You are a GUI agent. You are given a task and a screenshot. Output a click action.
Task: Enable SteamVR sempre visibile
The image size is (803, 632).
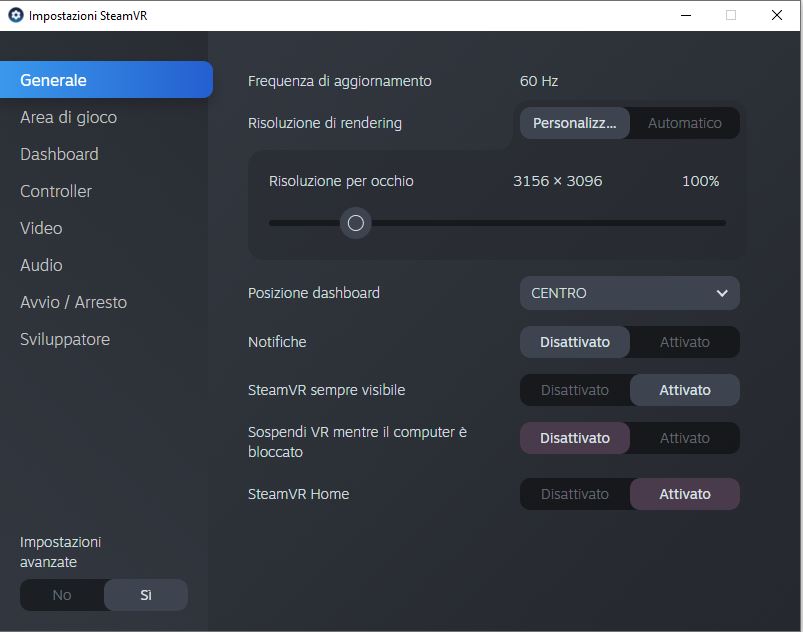(685, 390)
